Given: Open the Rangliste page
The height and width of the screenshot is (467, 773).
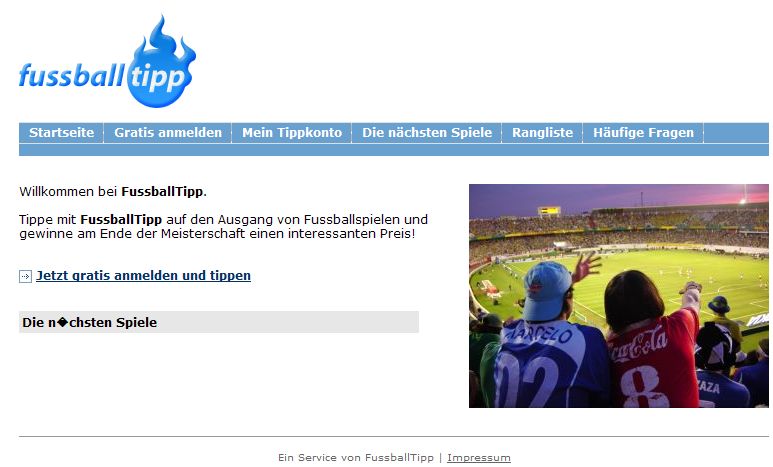Looking at the screenshot, I should click(542, 133).
